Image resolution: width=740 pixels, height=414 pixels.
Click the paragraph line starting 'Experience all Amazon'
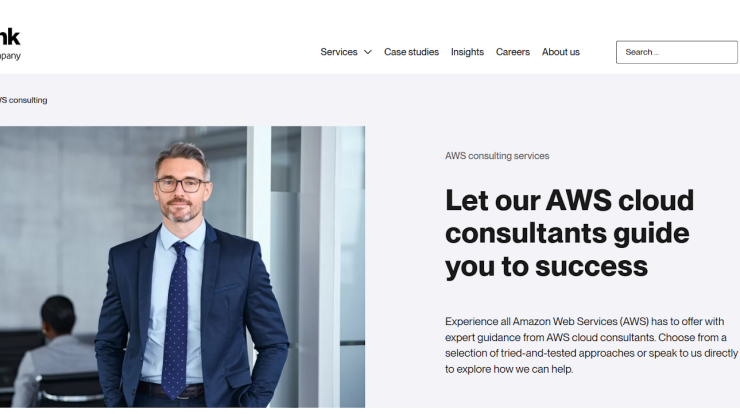[584, 321]
